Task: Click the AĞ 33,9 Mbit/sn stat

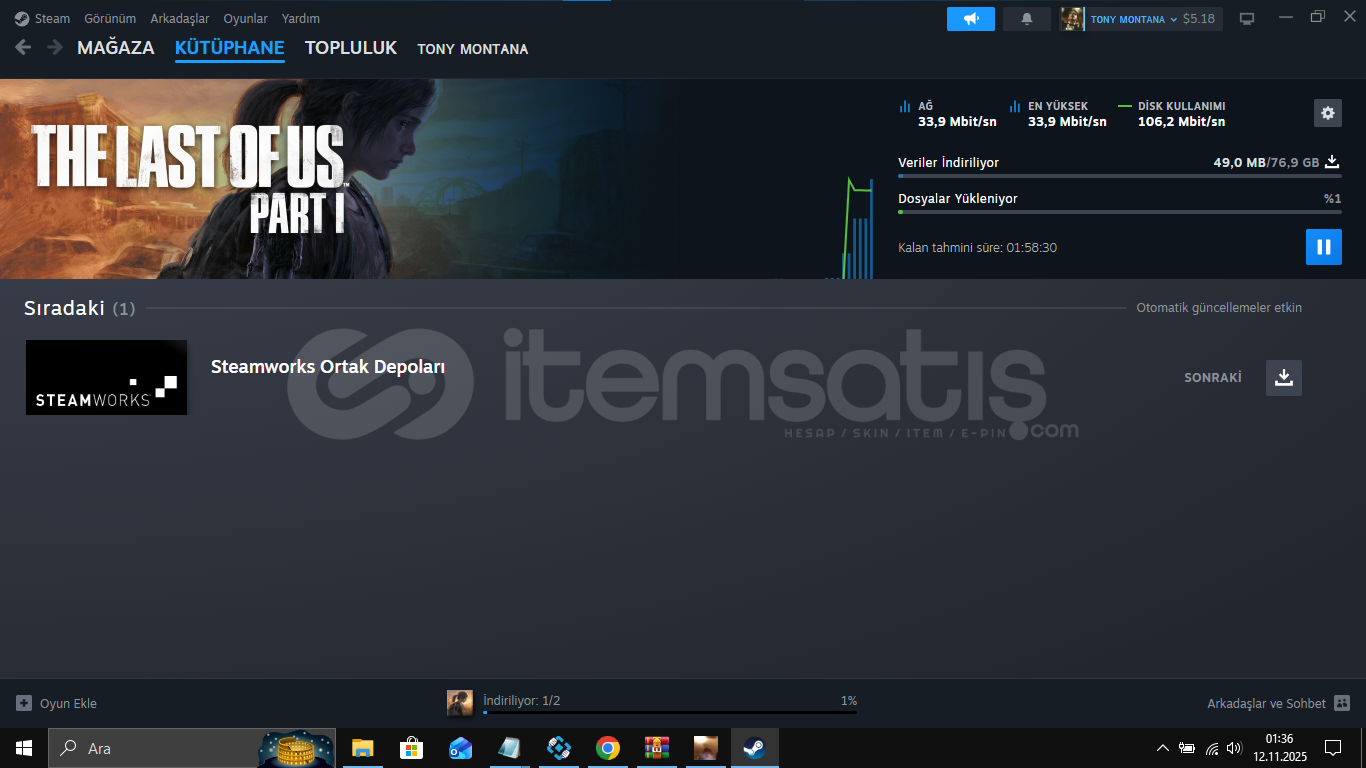Action: [948, 114]
